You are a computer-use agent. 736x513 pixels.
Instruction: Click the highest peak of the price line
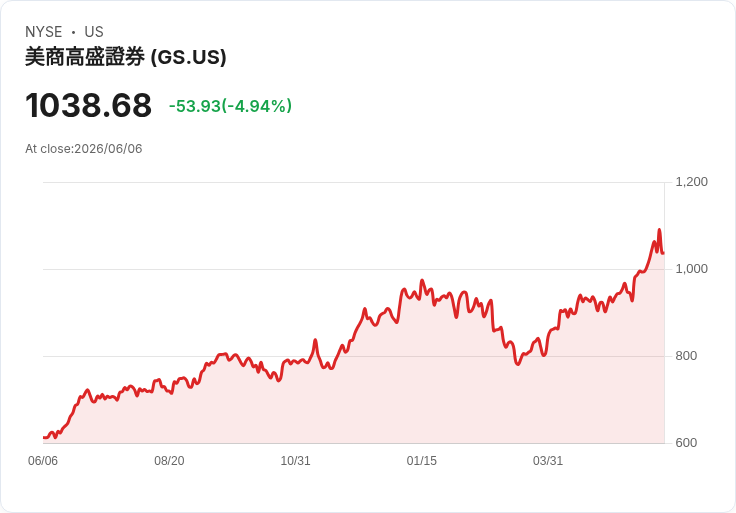659,230
